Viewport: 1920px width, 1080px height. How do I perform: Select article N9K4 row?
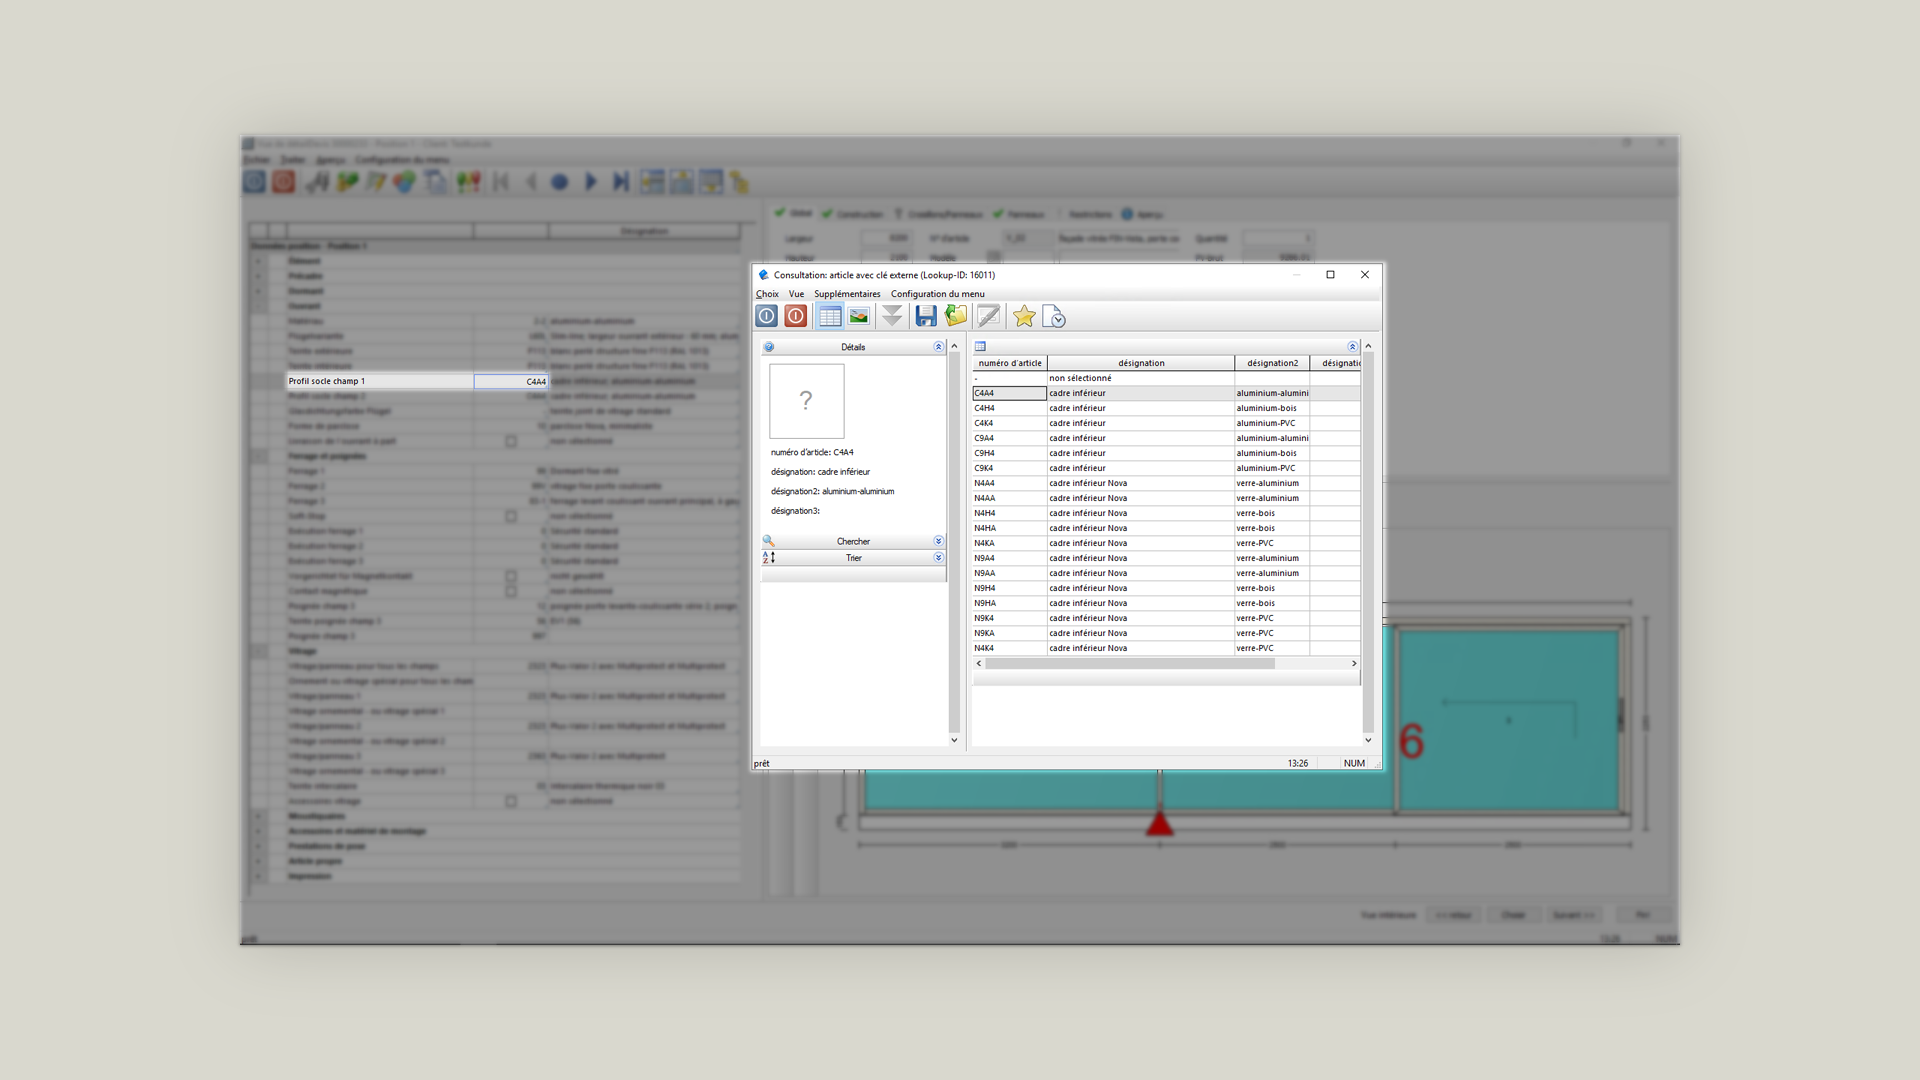coord(1166,618)
